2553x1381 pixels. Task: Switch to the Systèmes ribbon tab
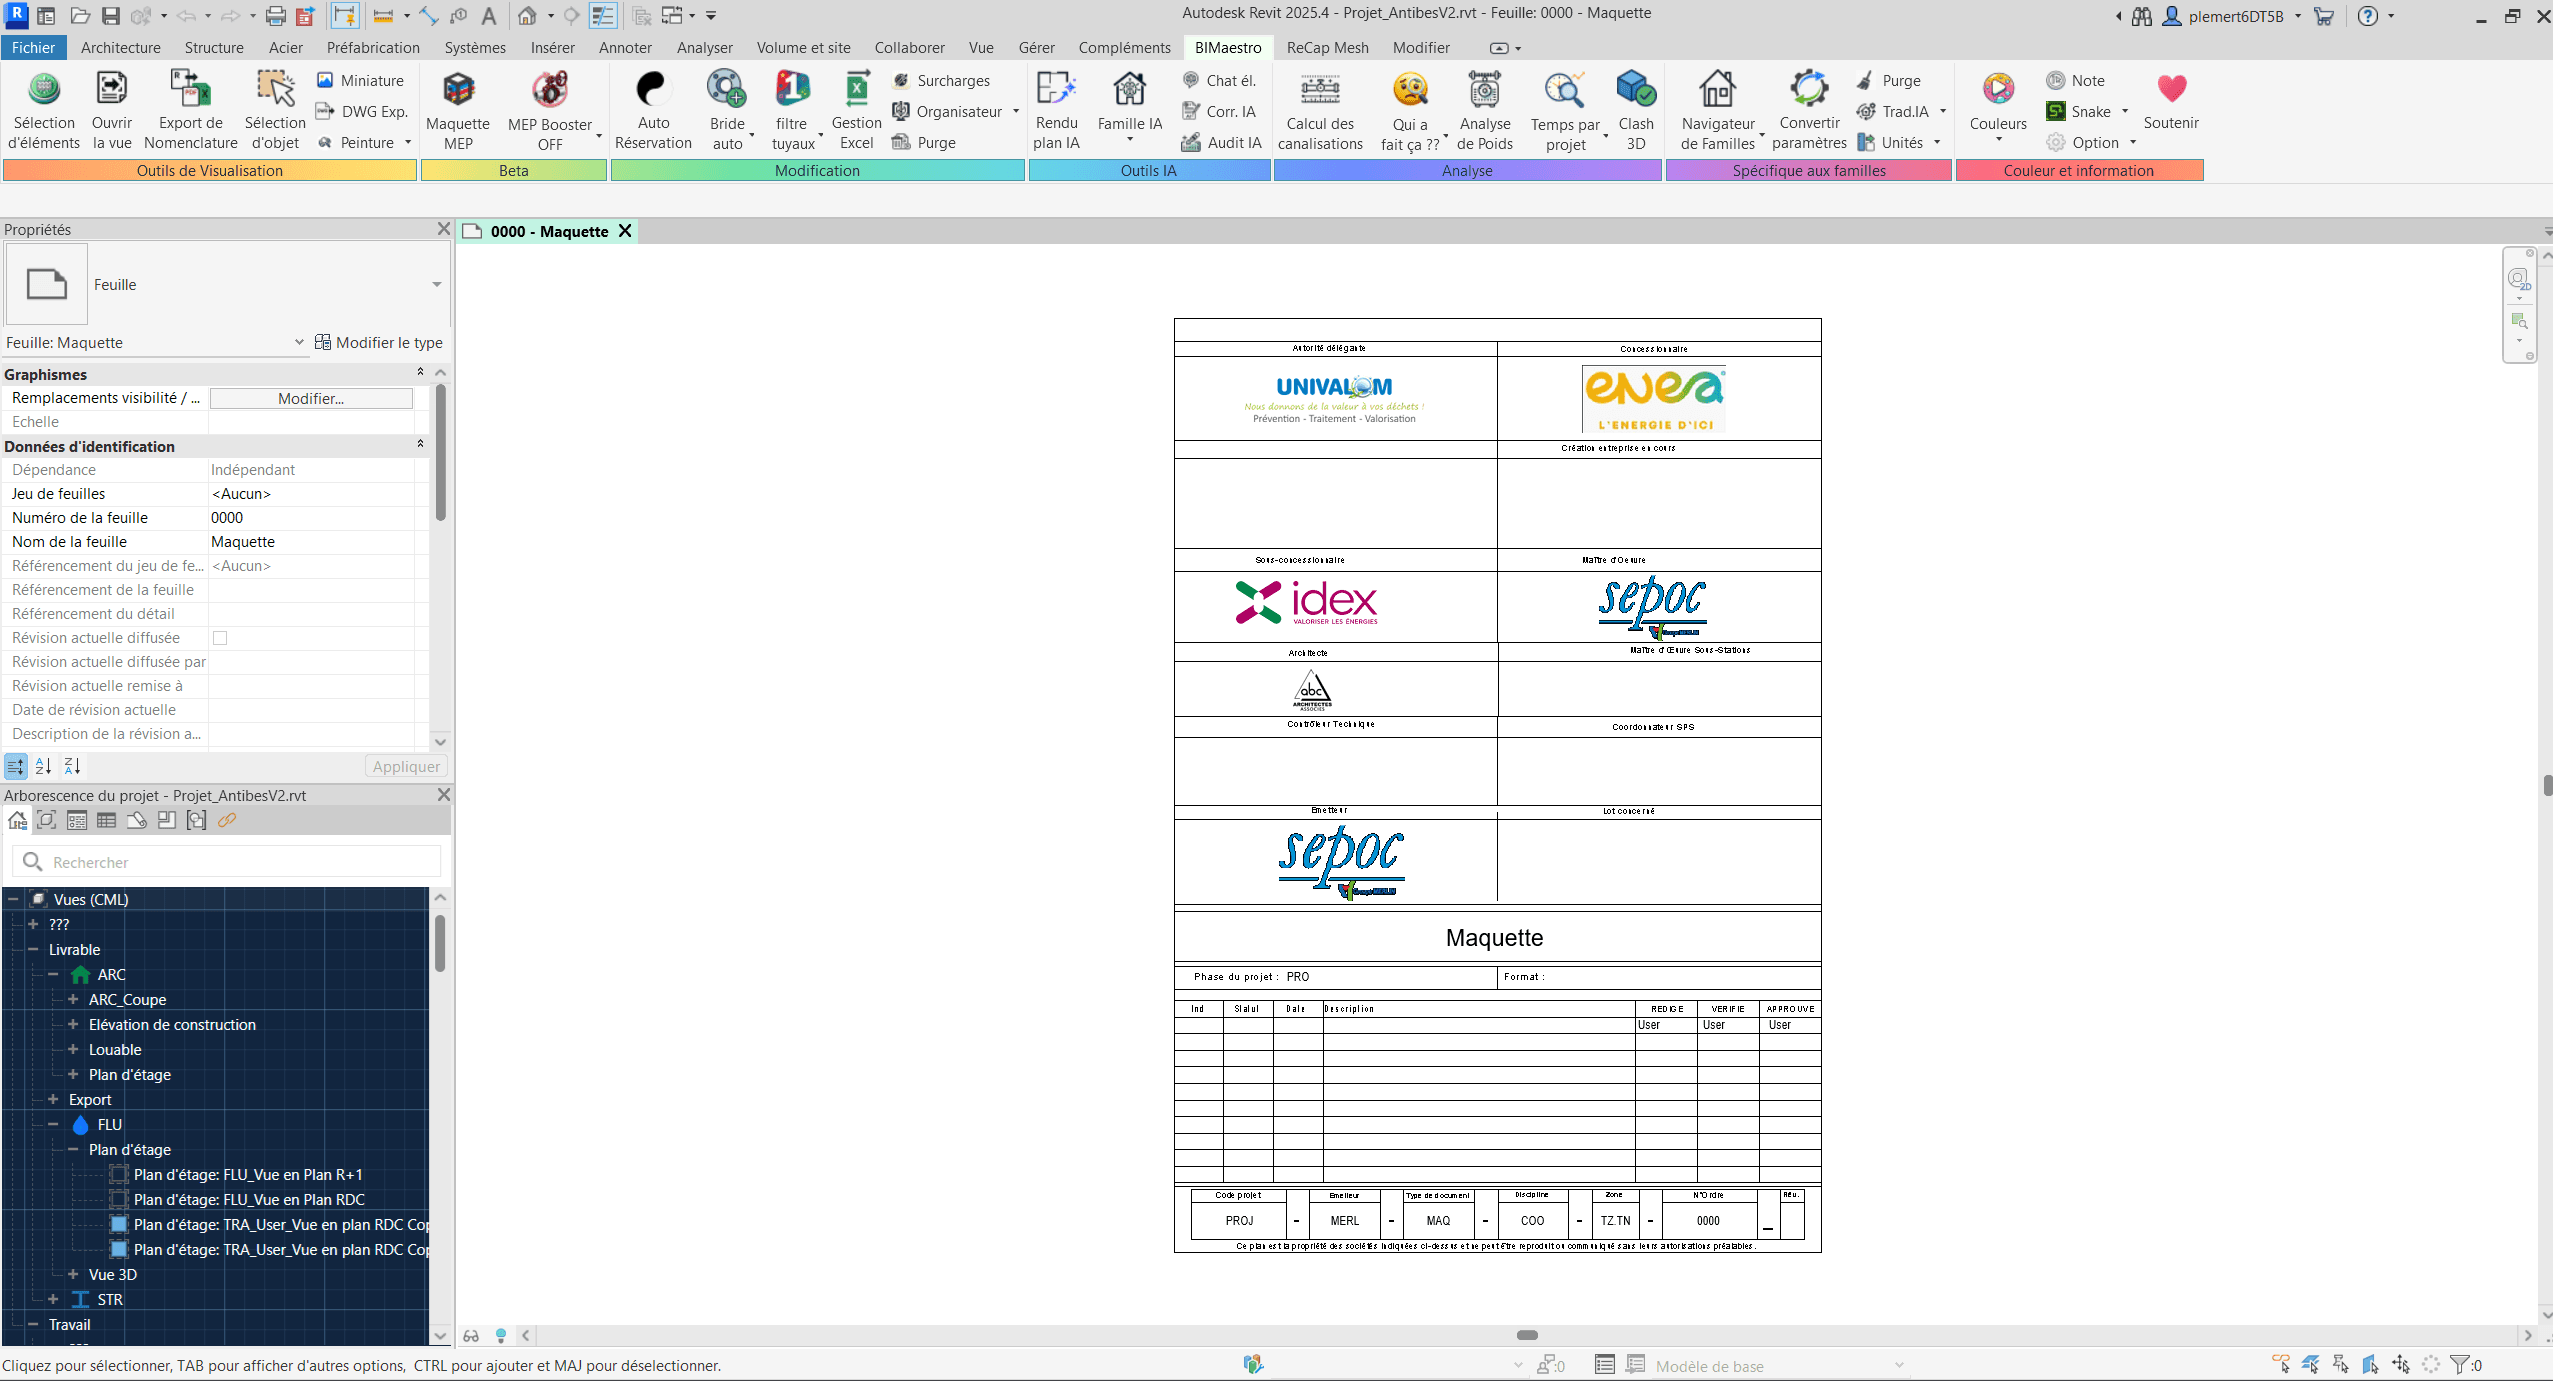tap(475, 47)
